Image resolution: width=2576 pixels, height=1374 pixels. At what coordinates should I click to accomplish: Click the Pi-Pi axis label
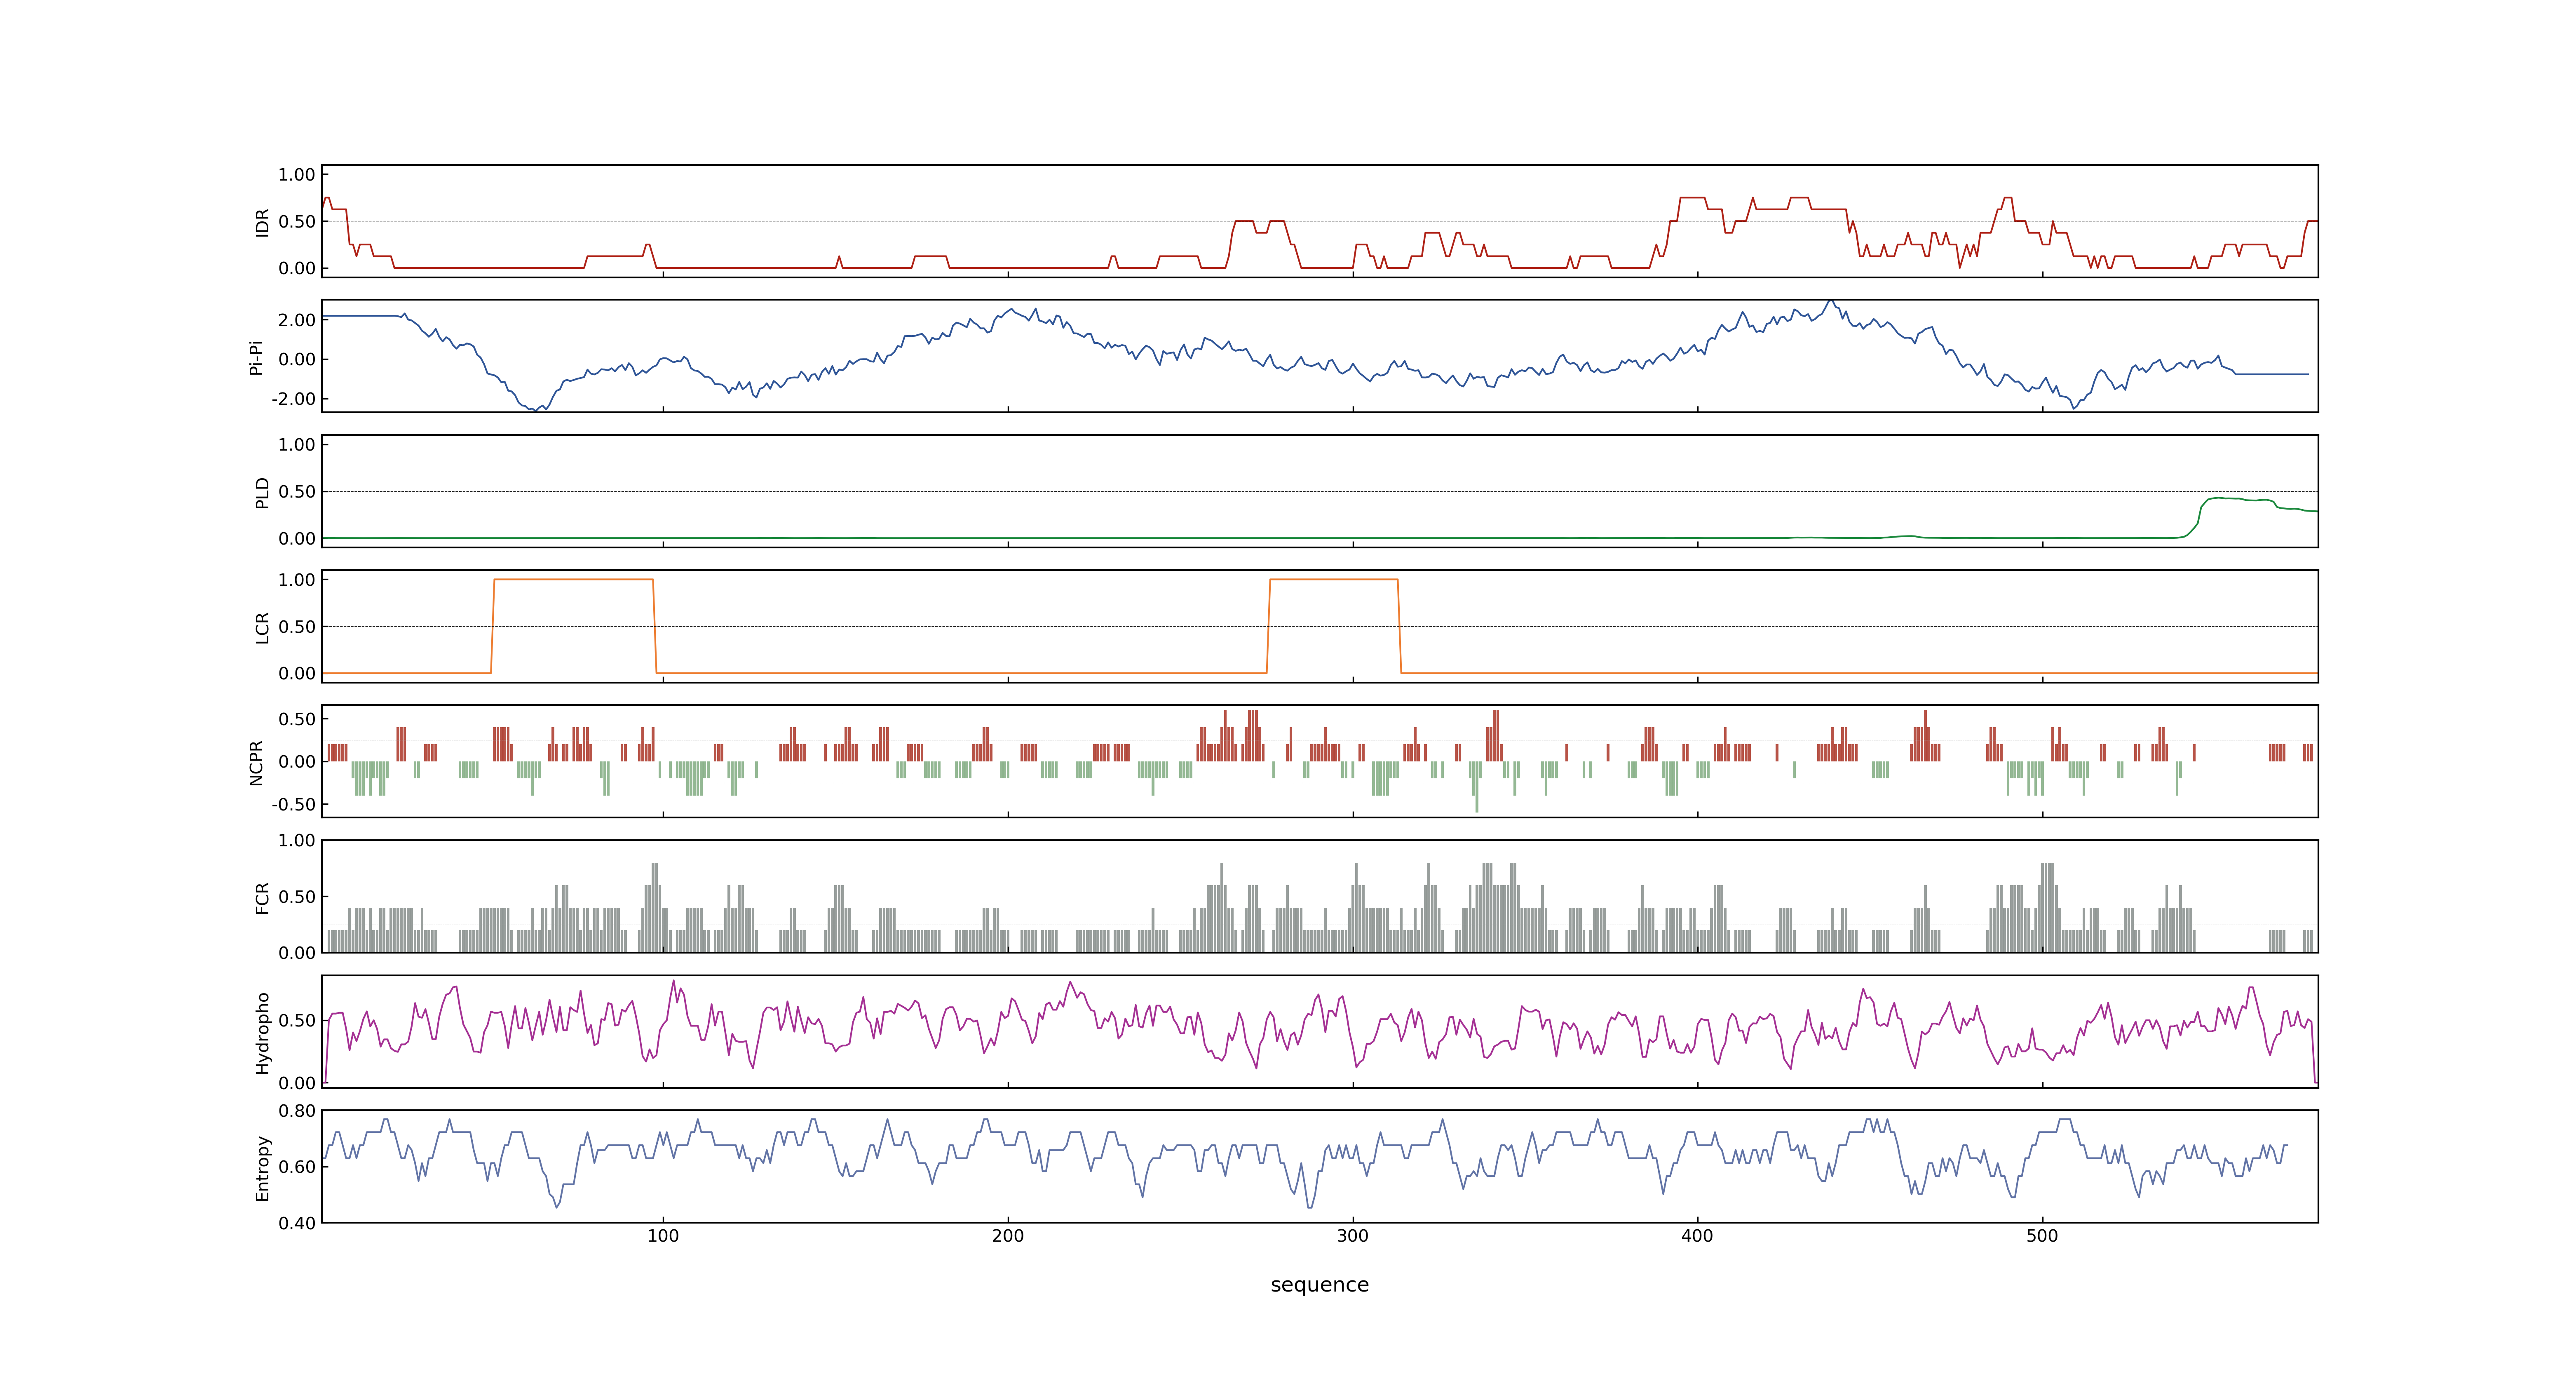(x=256, y=357)
